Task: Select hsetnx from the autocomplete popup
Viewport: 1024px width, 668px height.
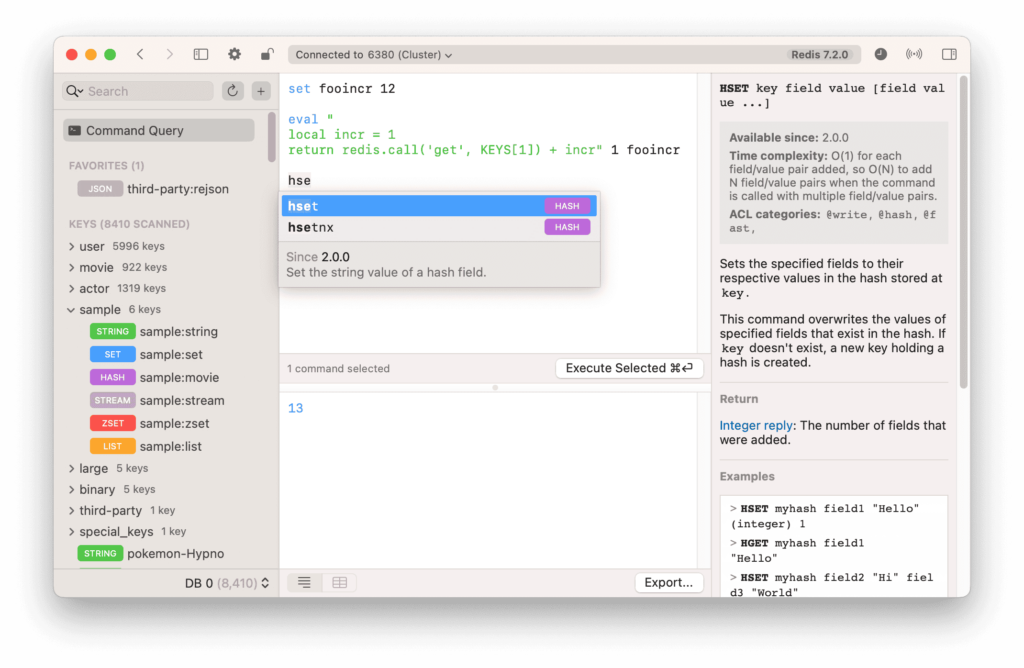Action: pos(313,227)
